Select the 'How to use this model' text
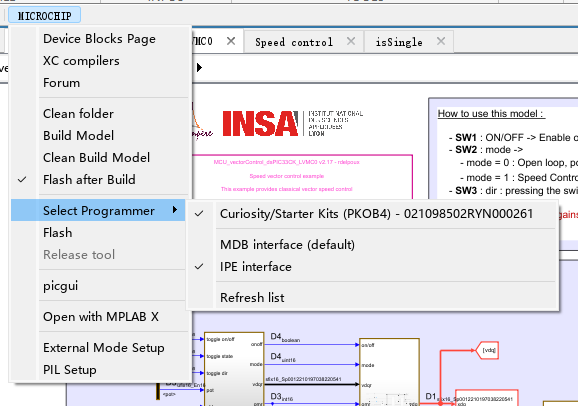This screenshot has width=578, height=406. click(x=491, y=114)
